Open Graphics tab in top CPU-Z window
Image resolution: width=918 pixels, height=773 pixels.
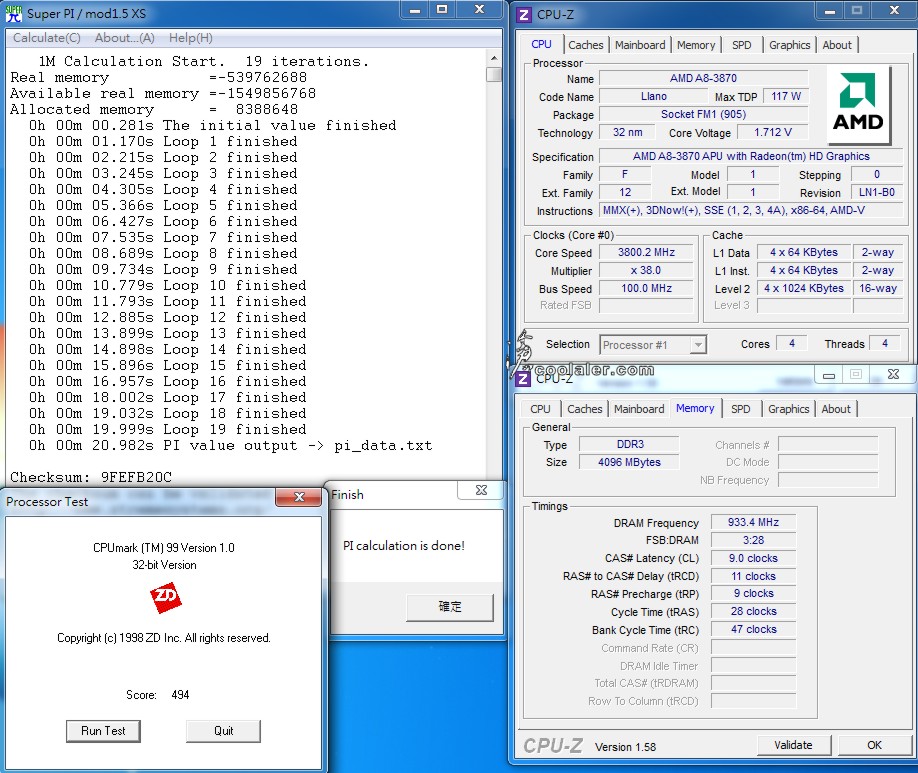pyautogui.click(x=790, y=45)
